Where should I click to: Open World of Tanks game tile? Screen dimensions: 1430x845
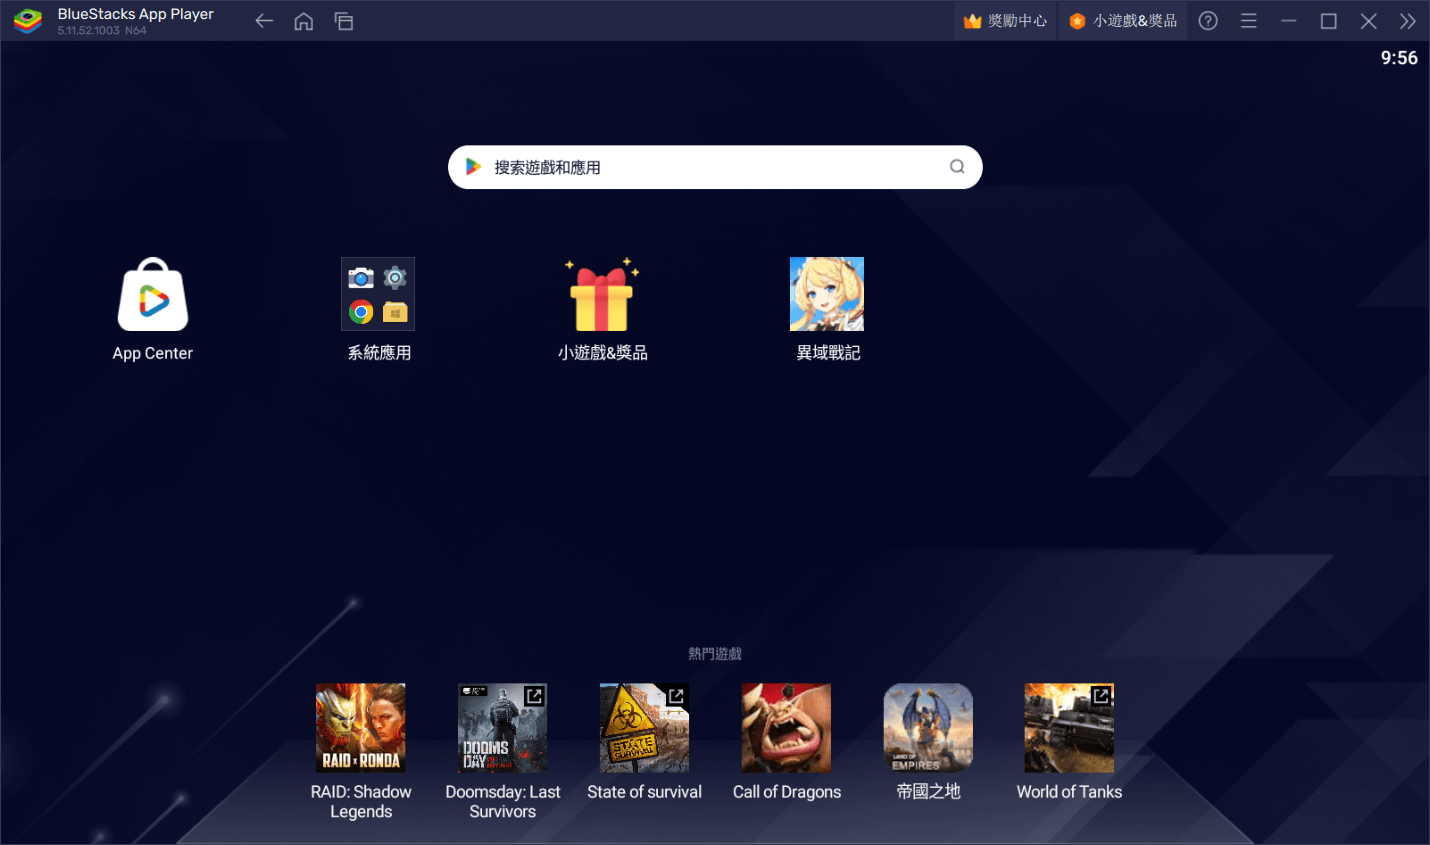(1070, 728)
